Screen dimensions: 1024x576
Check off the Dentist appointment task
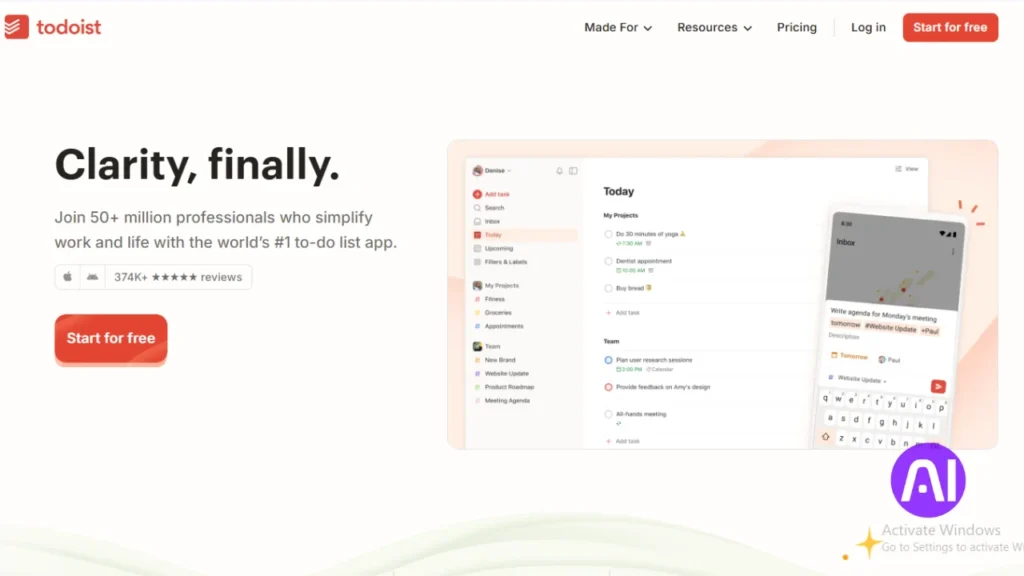point(609,260)
